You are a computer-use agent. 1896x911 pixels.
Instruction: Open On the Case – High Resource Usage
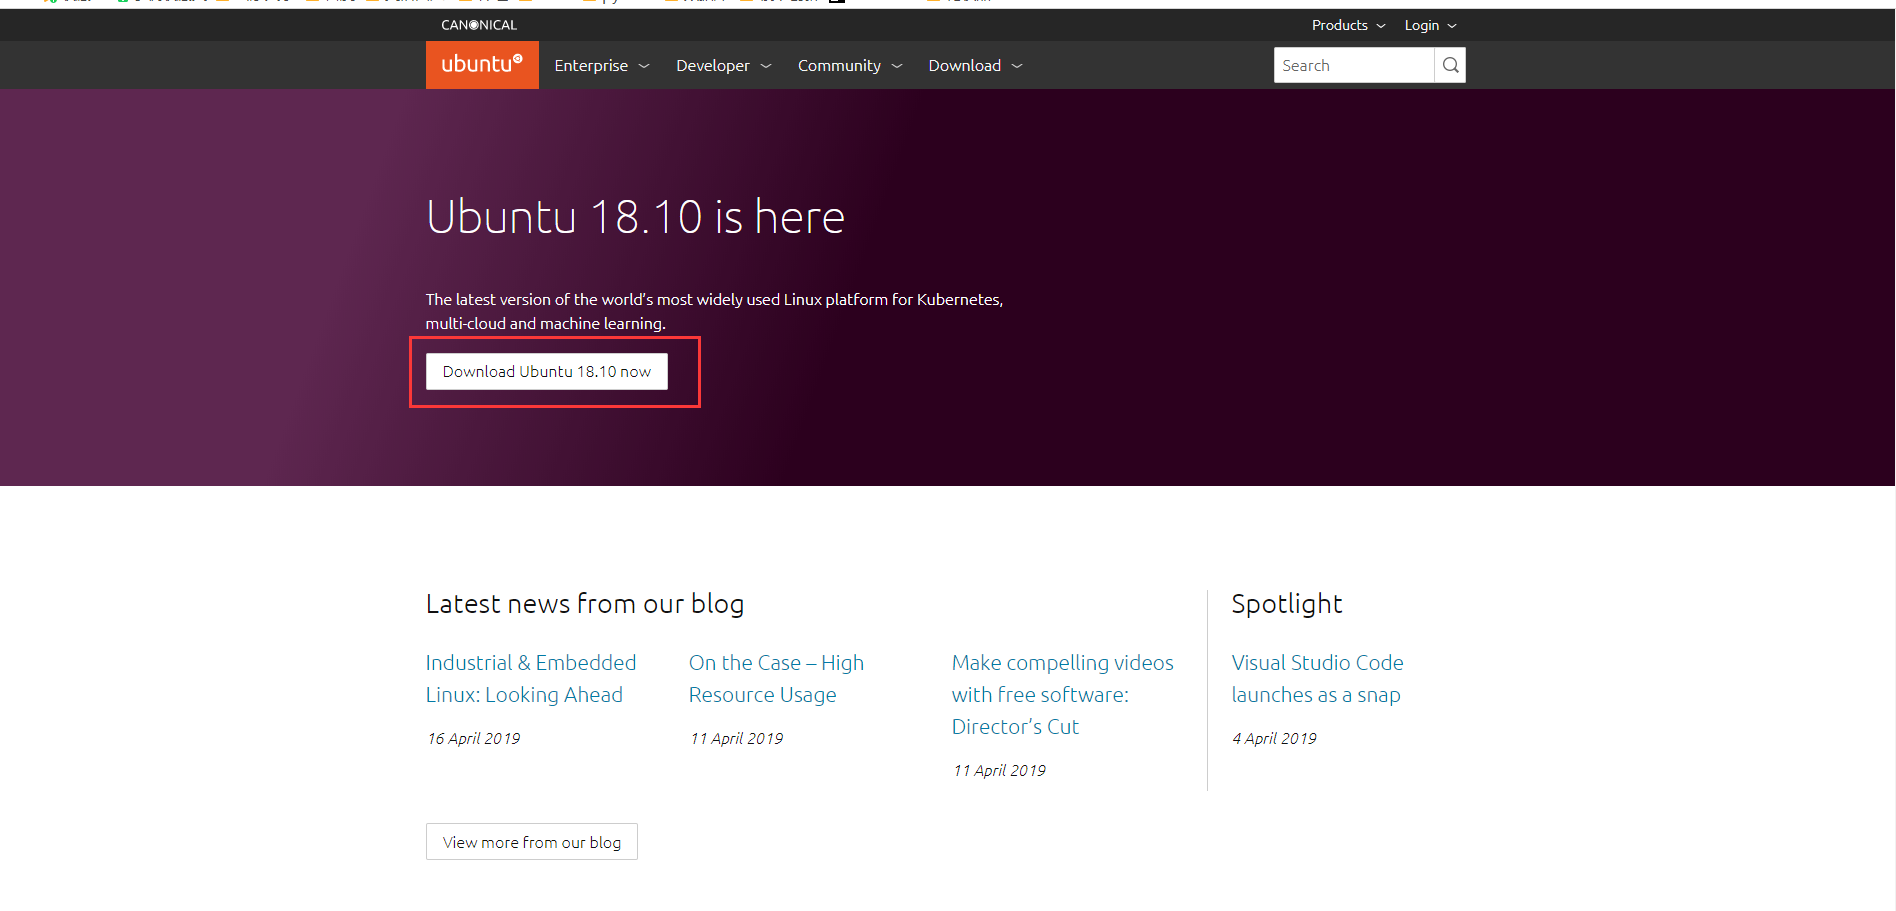coord(776,678)
